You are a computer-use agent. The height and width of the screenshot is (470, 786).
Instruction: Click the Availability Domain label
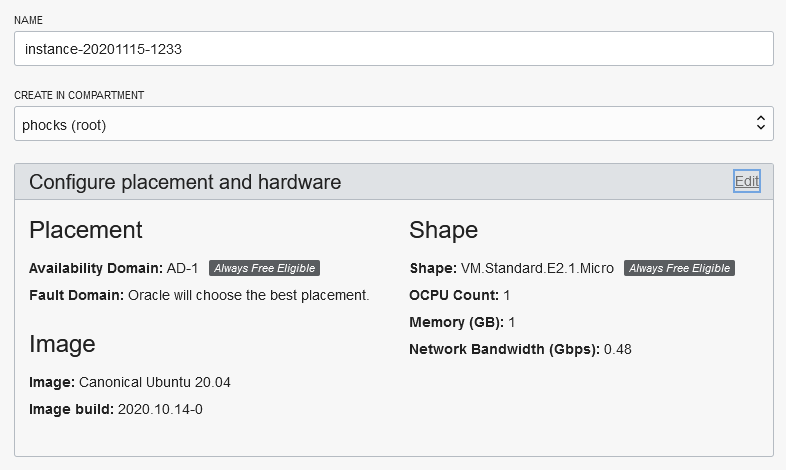pos(95,268)
